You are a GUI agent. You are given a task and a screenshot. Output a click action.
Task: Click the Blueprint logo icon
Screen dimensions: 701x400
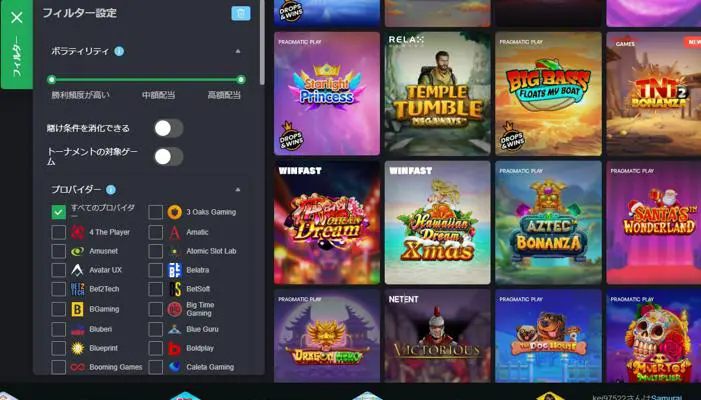point(78,348)
